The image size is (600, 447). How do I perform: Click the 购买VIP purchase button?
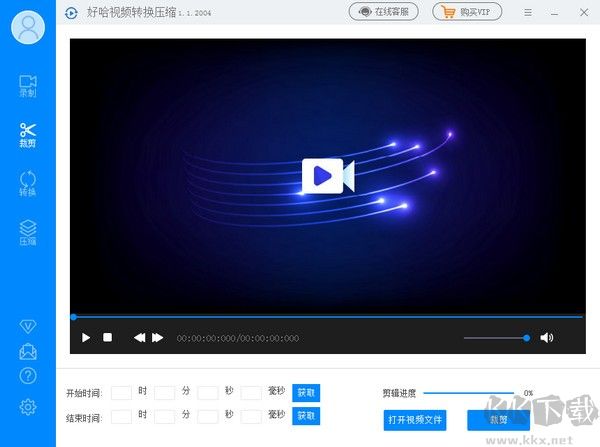[467, 12]
